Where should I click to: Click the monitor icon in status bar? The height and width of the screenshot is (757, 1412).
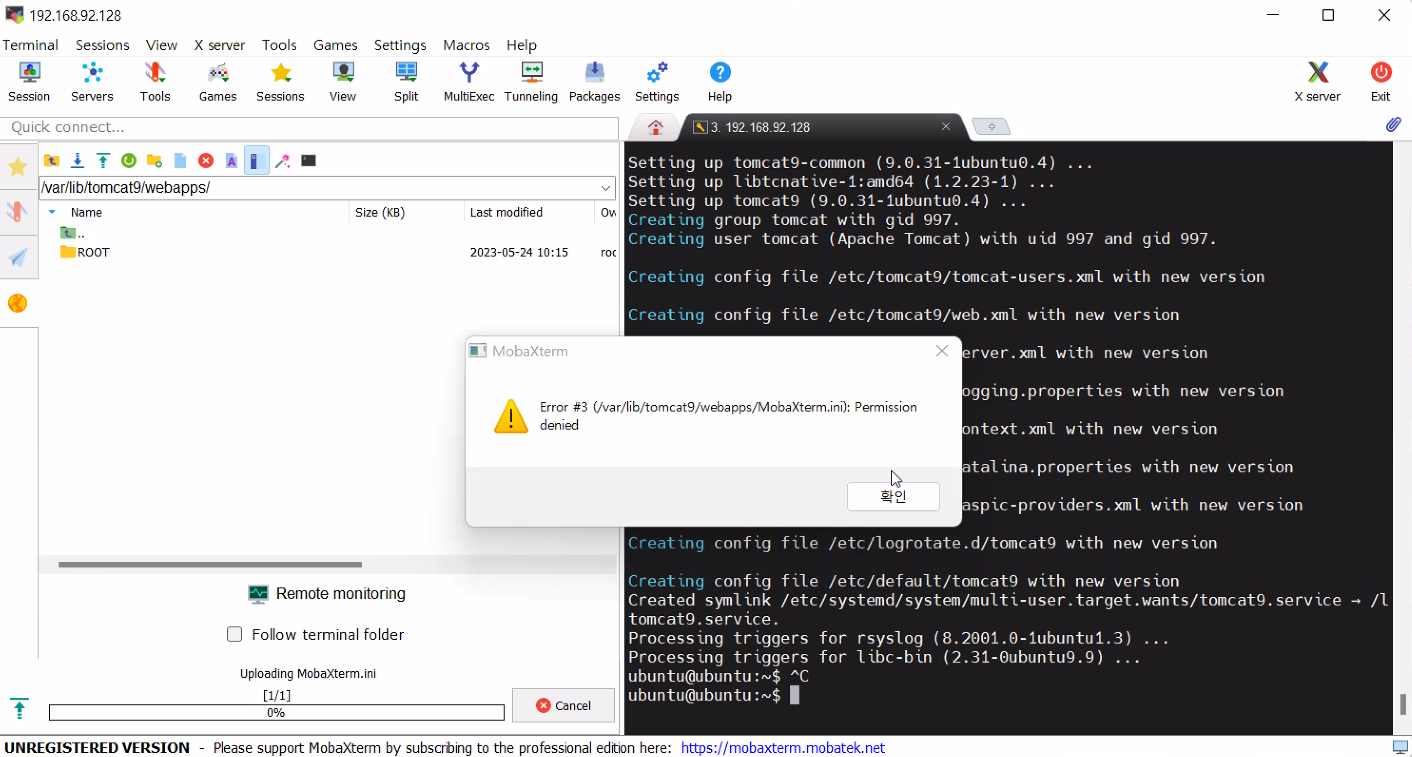[1400, 748]
